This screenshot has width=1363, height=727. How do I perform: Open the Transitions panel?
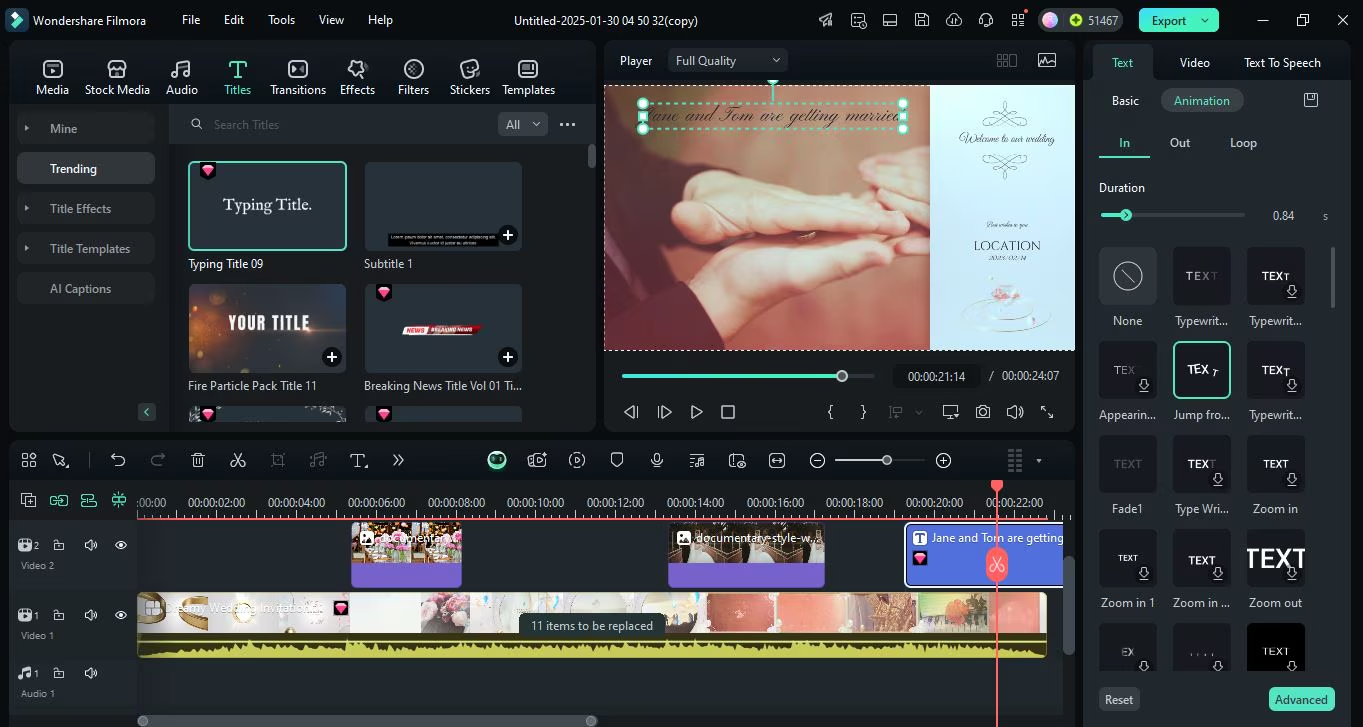[298, 77]
